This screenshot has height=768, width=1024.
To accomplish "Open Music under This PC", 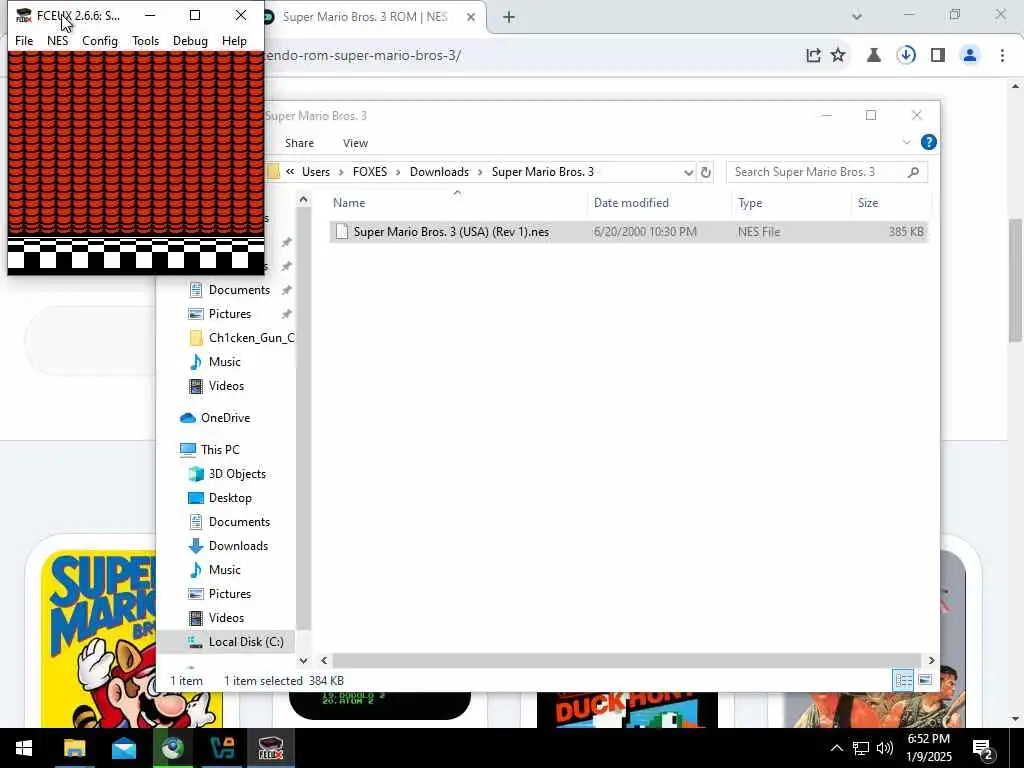I will [x=225, y=570].
